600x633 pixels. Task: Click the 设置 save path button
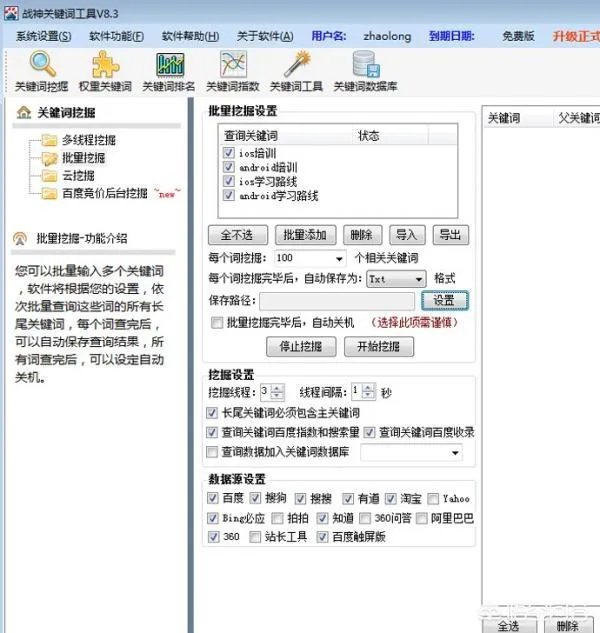pos(445,300)
